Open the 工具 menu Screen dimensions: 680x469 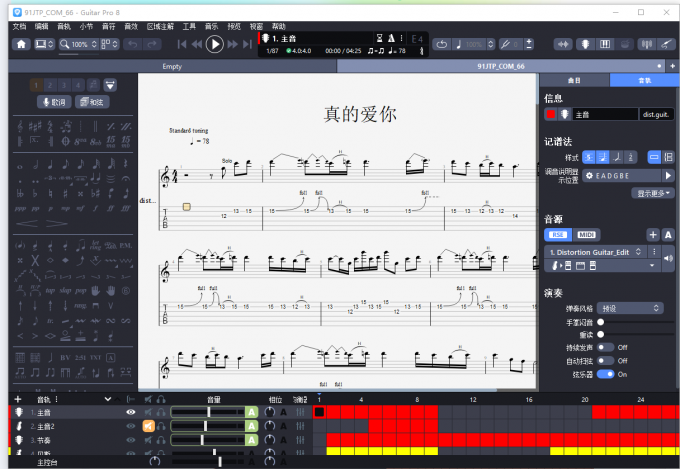pos(189,26)
